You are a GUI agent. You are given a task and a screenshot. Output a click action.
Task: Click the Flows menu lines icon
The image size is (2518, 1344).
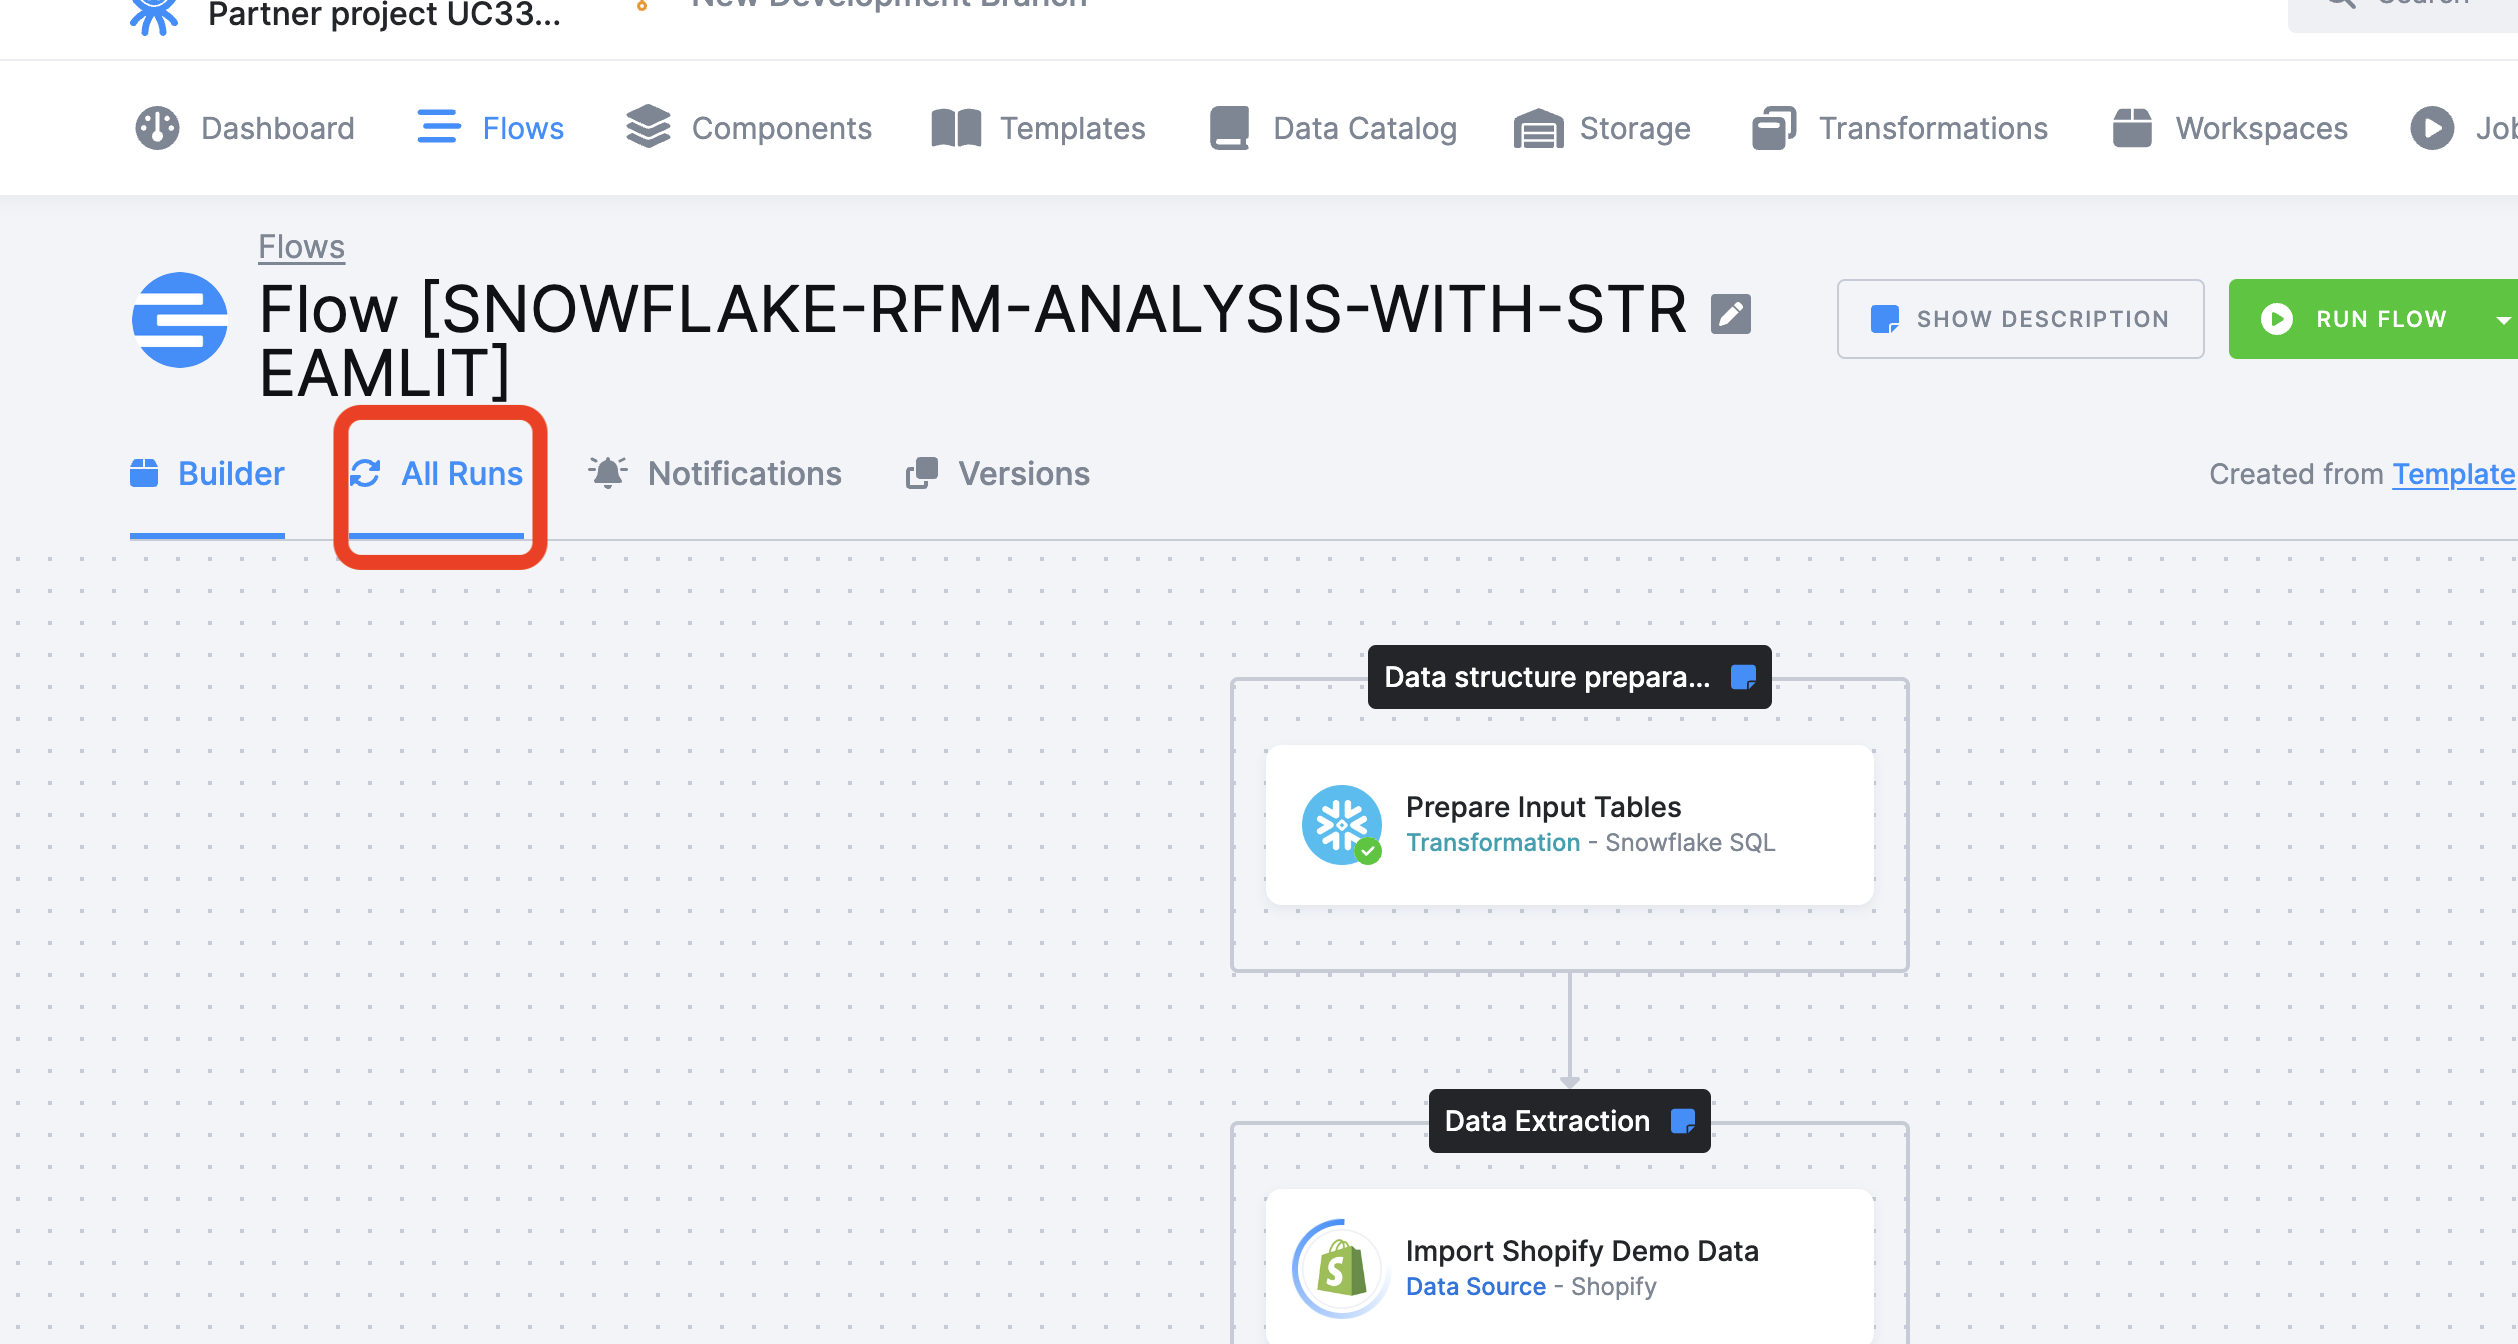pos(439,127)
